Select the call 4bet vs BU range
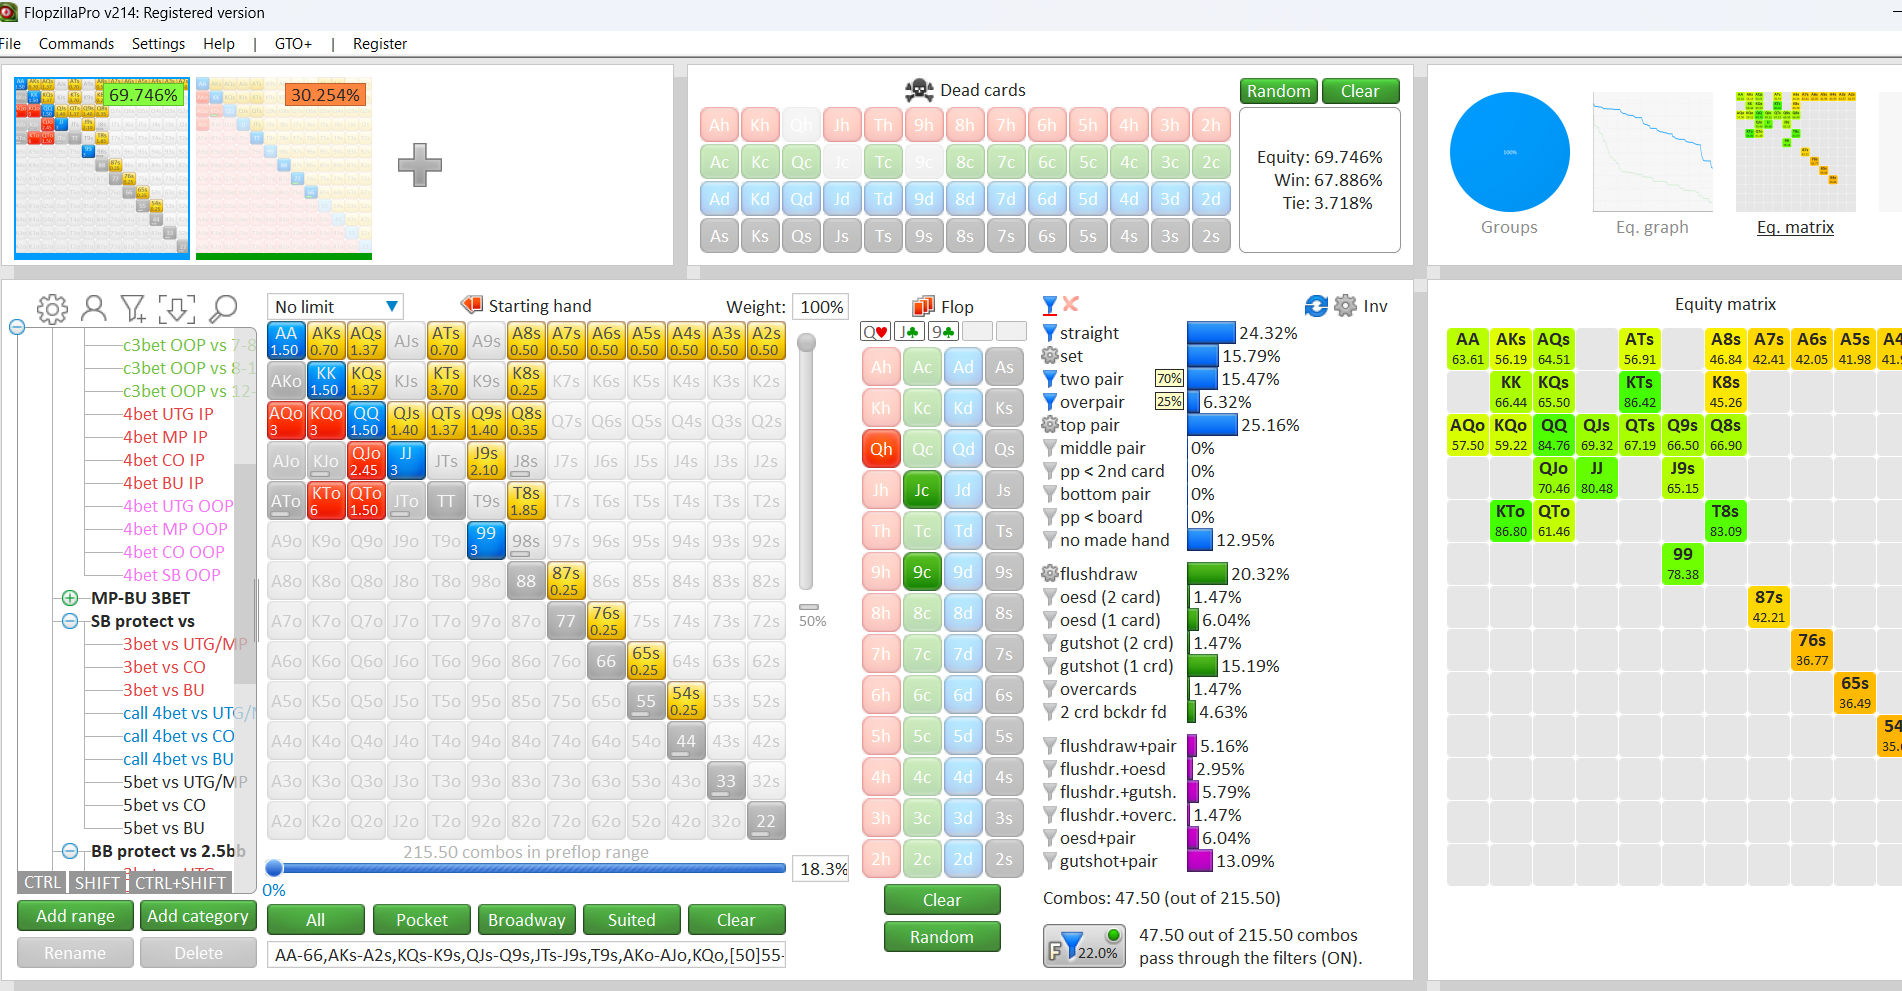Image resolution: width=1902 pixels, height=991 pixels. coord(178,759)
